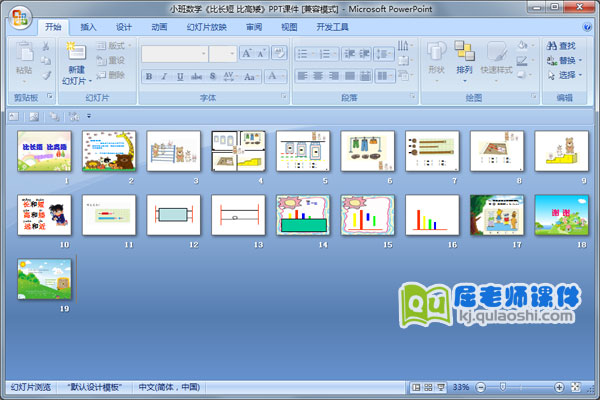This screenshot has height=400, width=600.
Task: Justify the text alignment
Action: [349, 76]
